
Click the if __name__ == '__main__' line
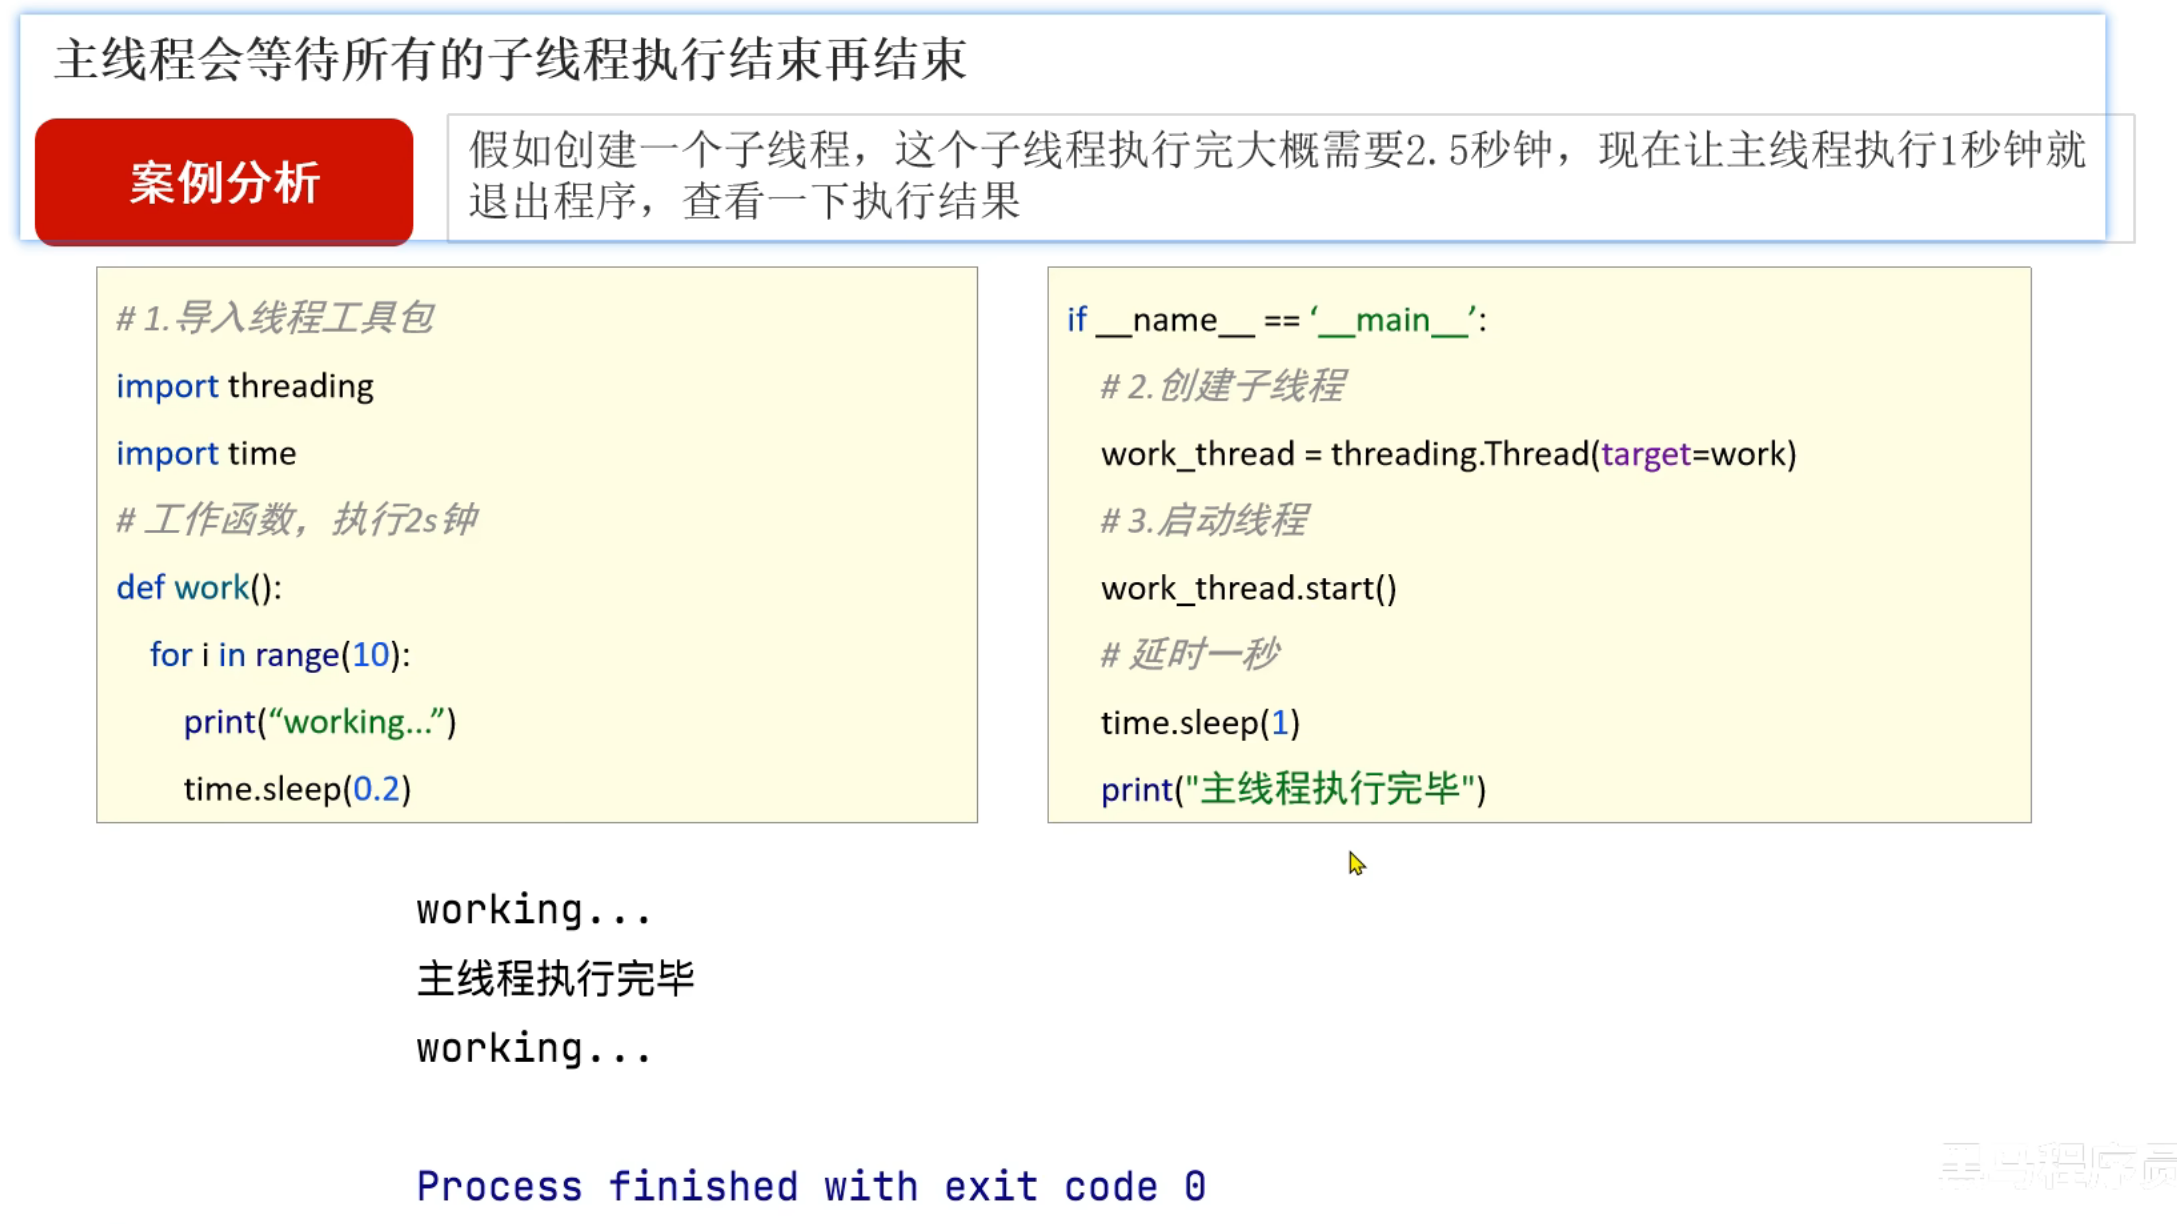[1276, 320]
